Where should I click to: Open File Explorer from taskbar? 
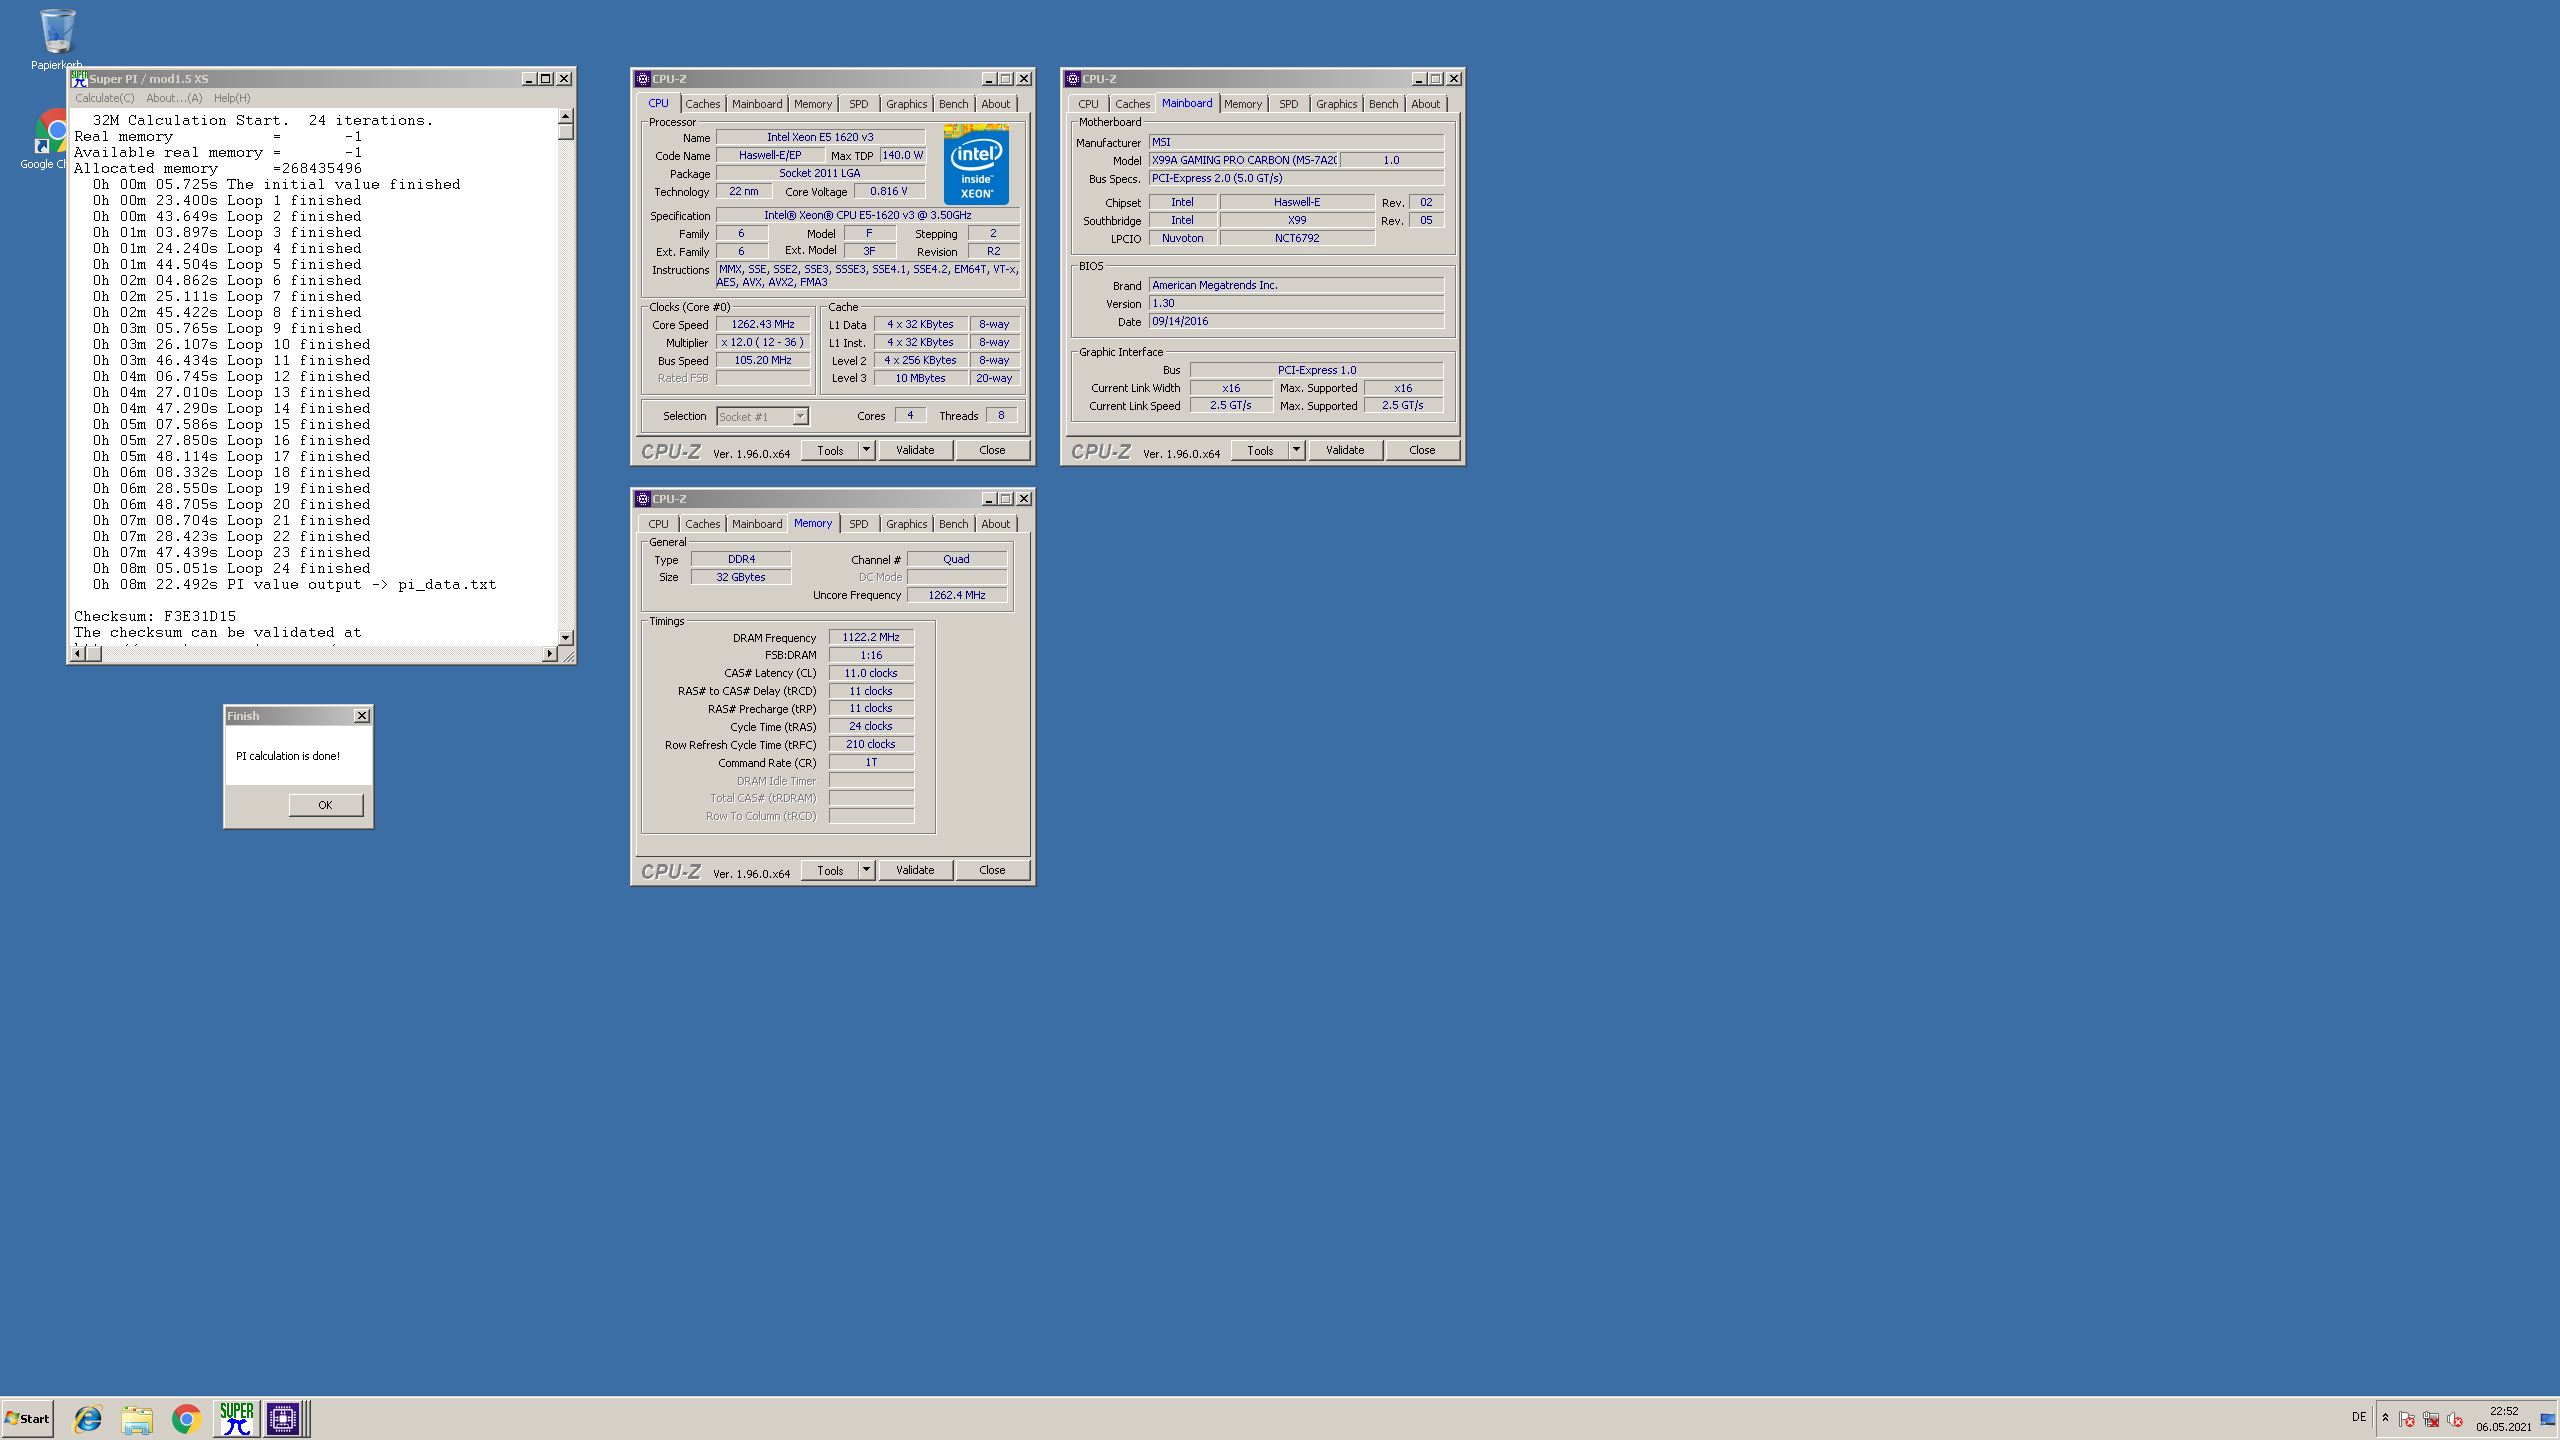click(137, 1418)
